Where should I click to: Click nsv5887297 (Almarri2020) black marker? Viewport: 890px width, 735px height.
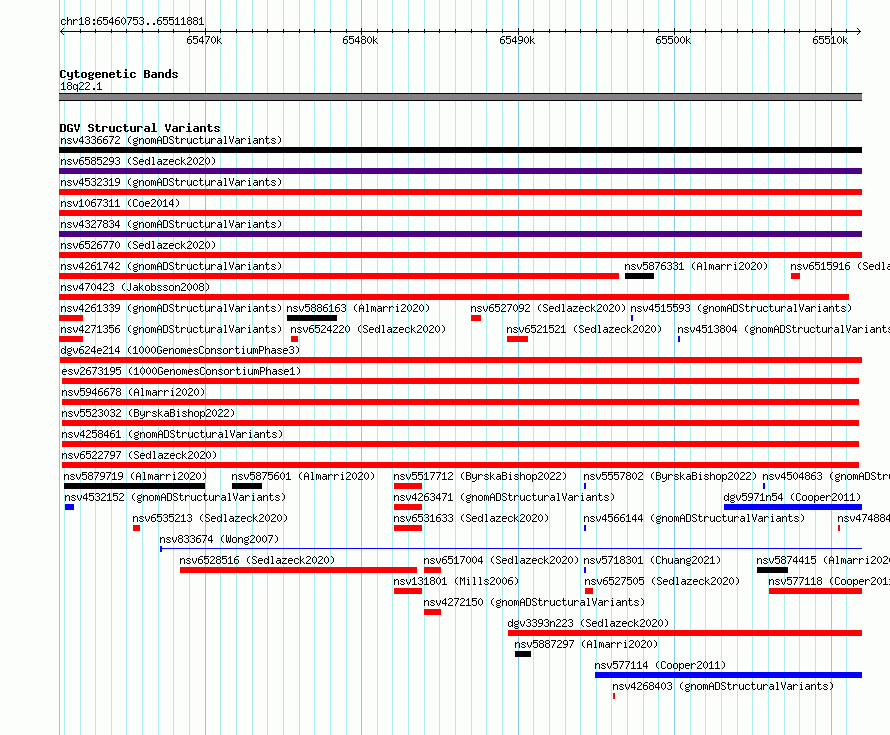pyautogui.click(x=523, y=654)
